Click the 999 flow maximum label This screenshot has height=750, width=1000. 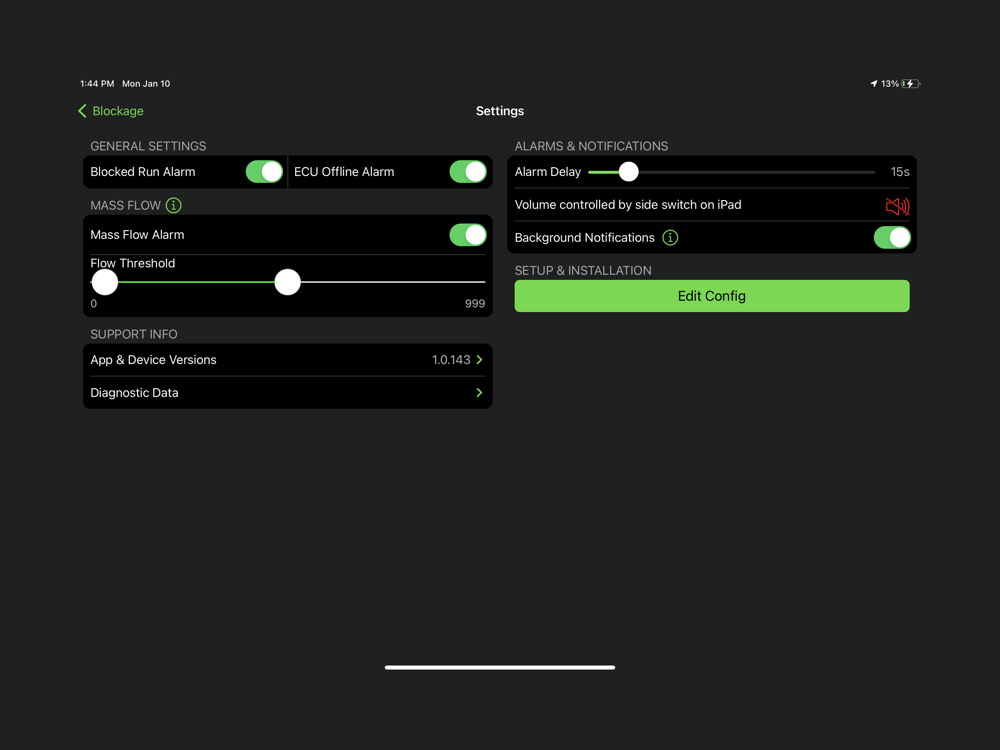click(474, 304)
